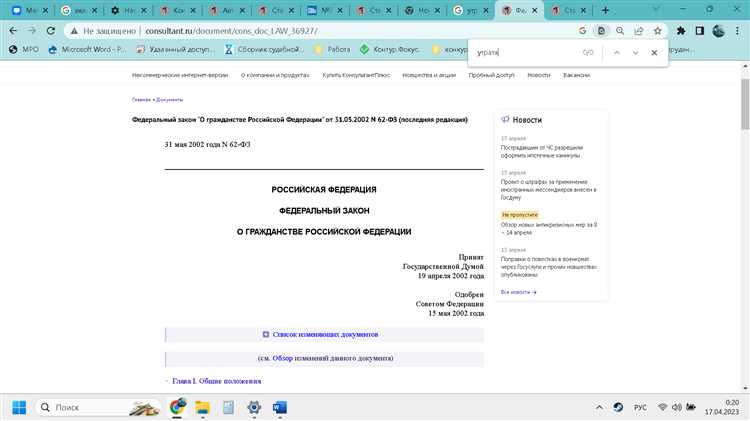Open a new browser tab

(605, 10)
